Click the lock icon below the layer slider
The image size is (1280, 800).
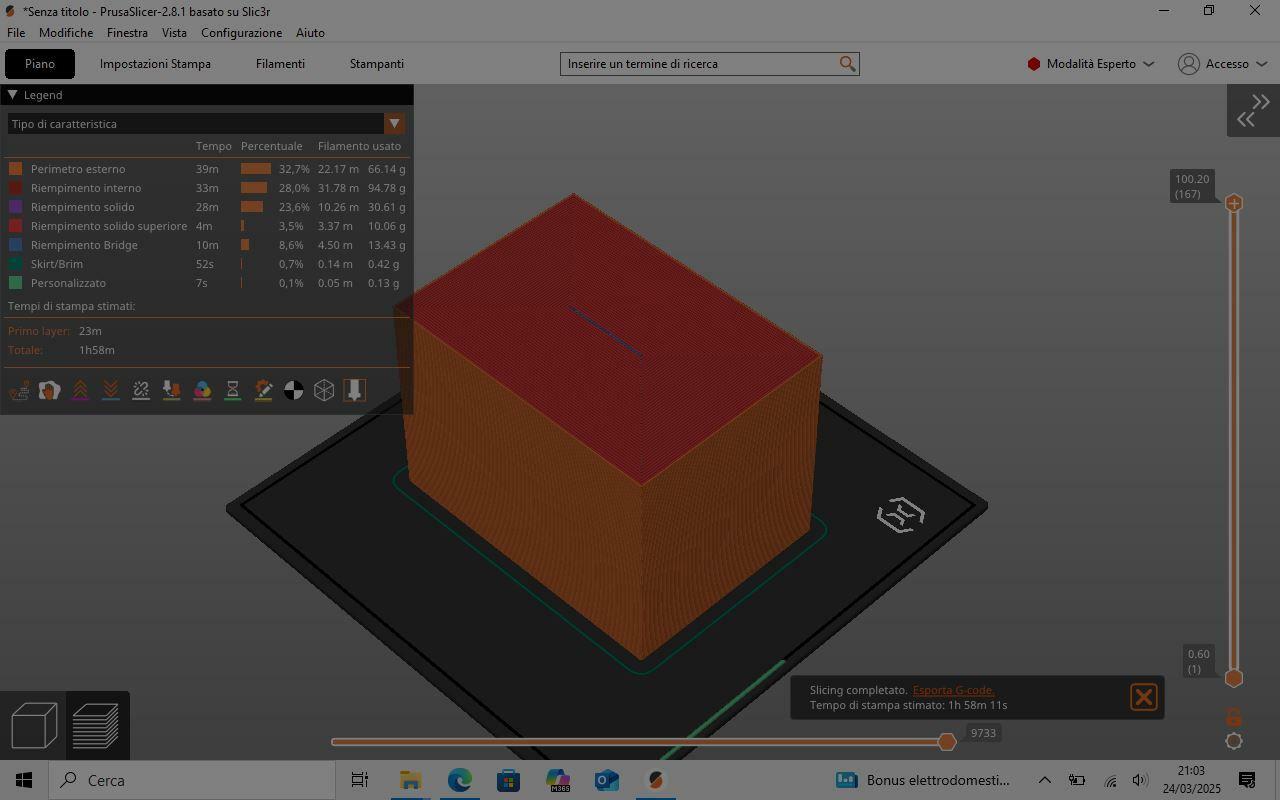coord(1234,717)
